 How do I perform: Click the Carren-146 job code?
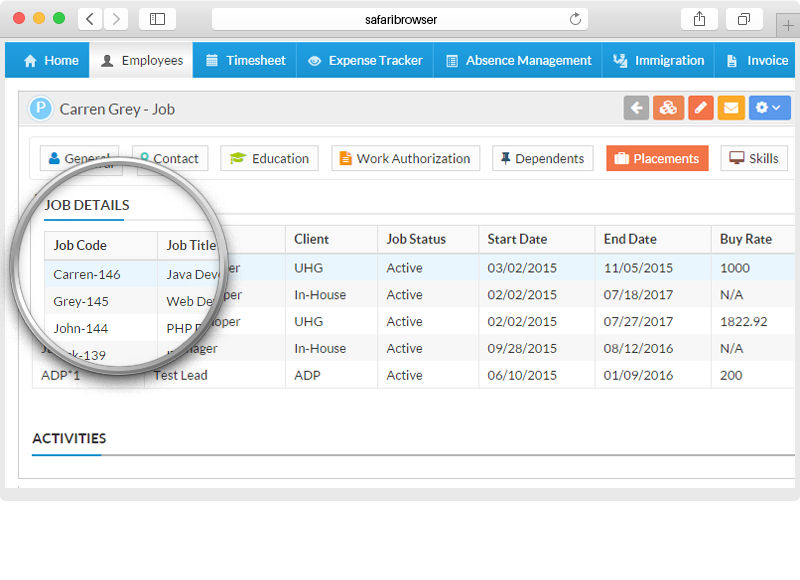pyautogui.click(x=87, y=274)
